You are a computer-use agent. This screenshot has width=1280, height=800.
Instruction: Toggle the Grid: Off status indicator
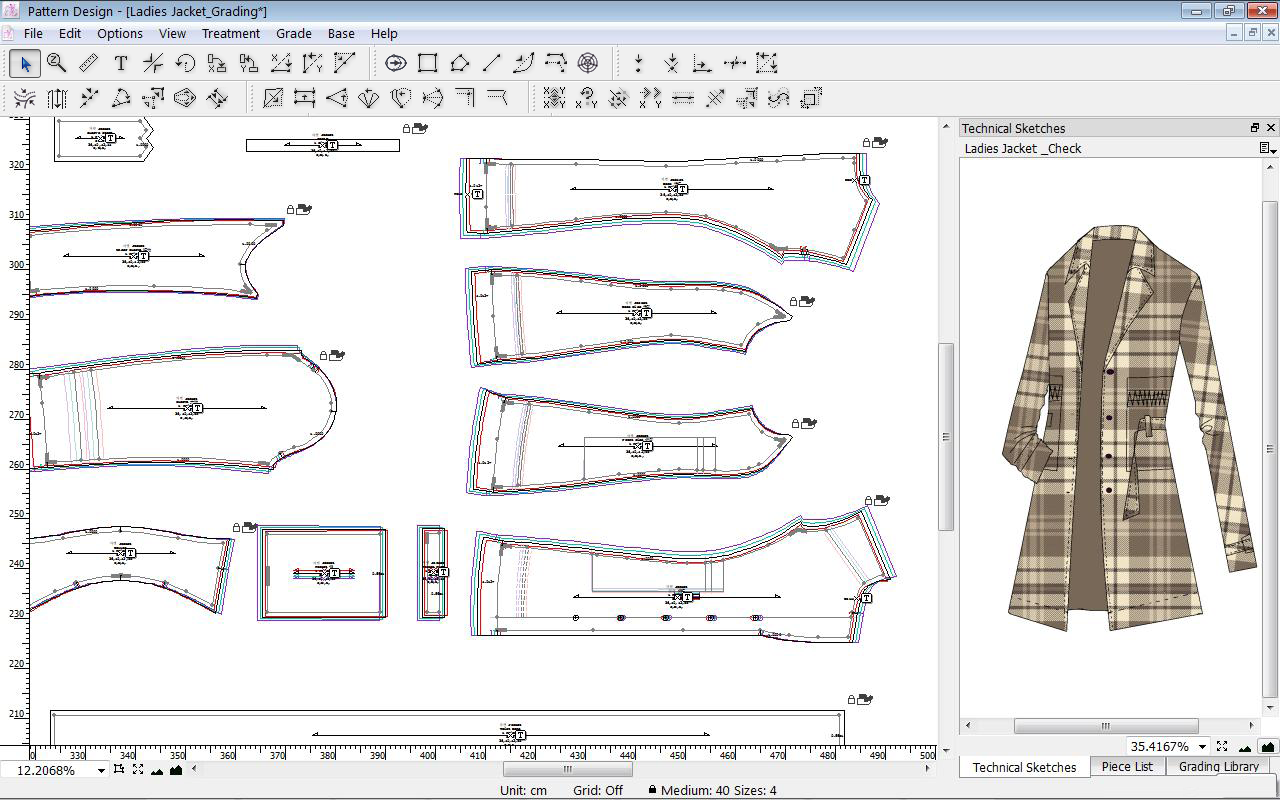pos(598,790)
